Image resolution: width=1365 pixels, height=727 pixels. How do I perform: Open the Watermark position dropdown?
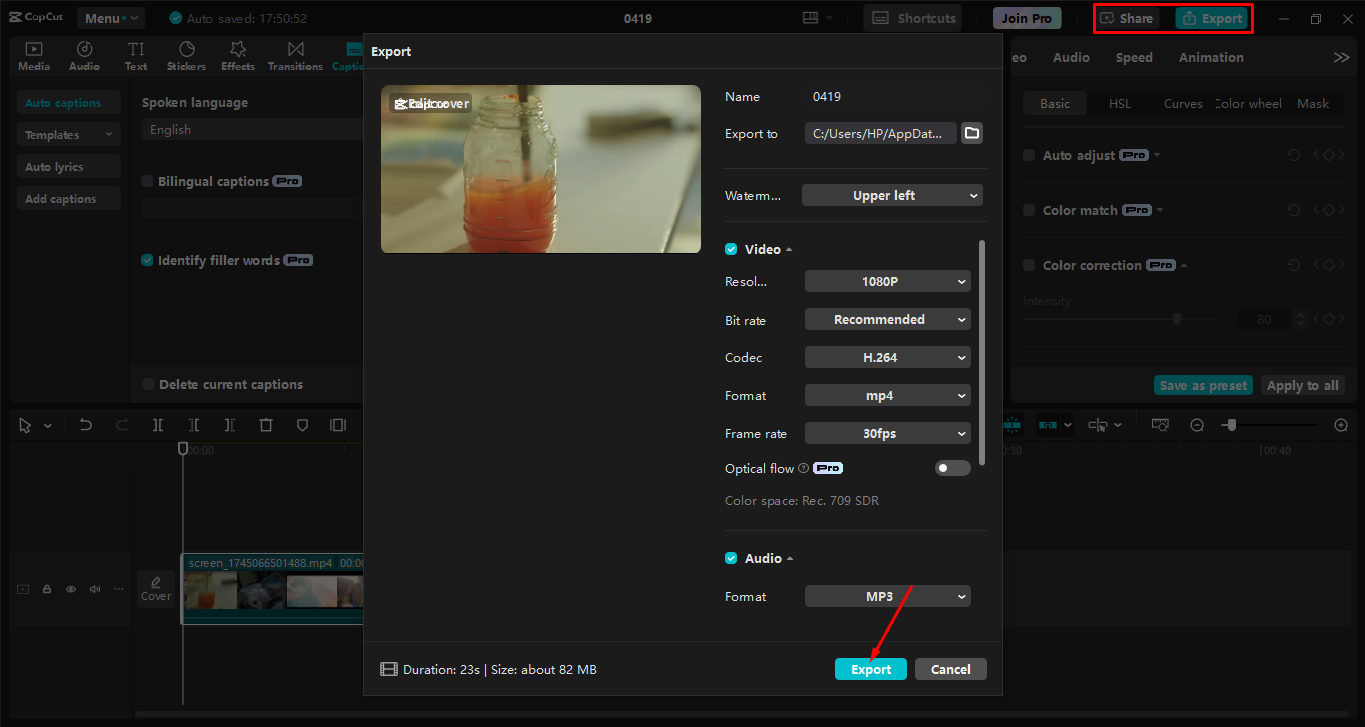pos(891,194)
